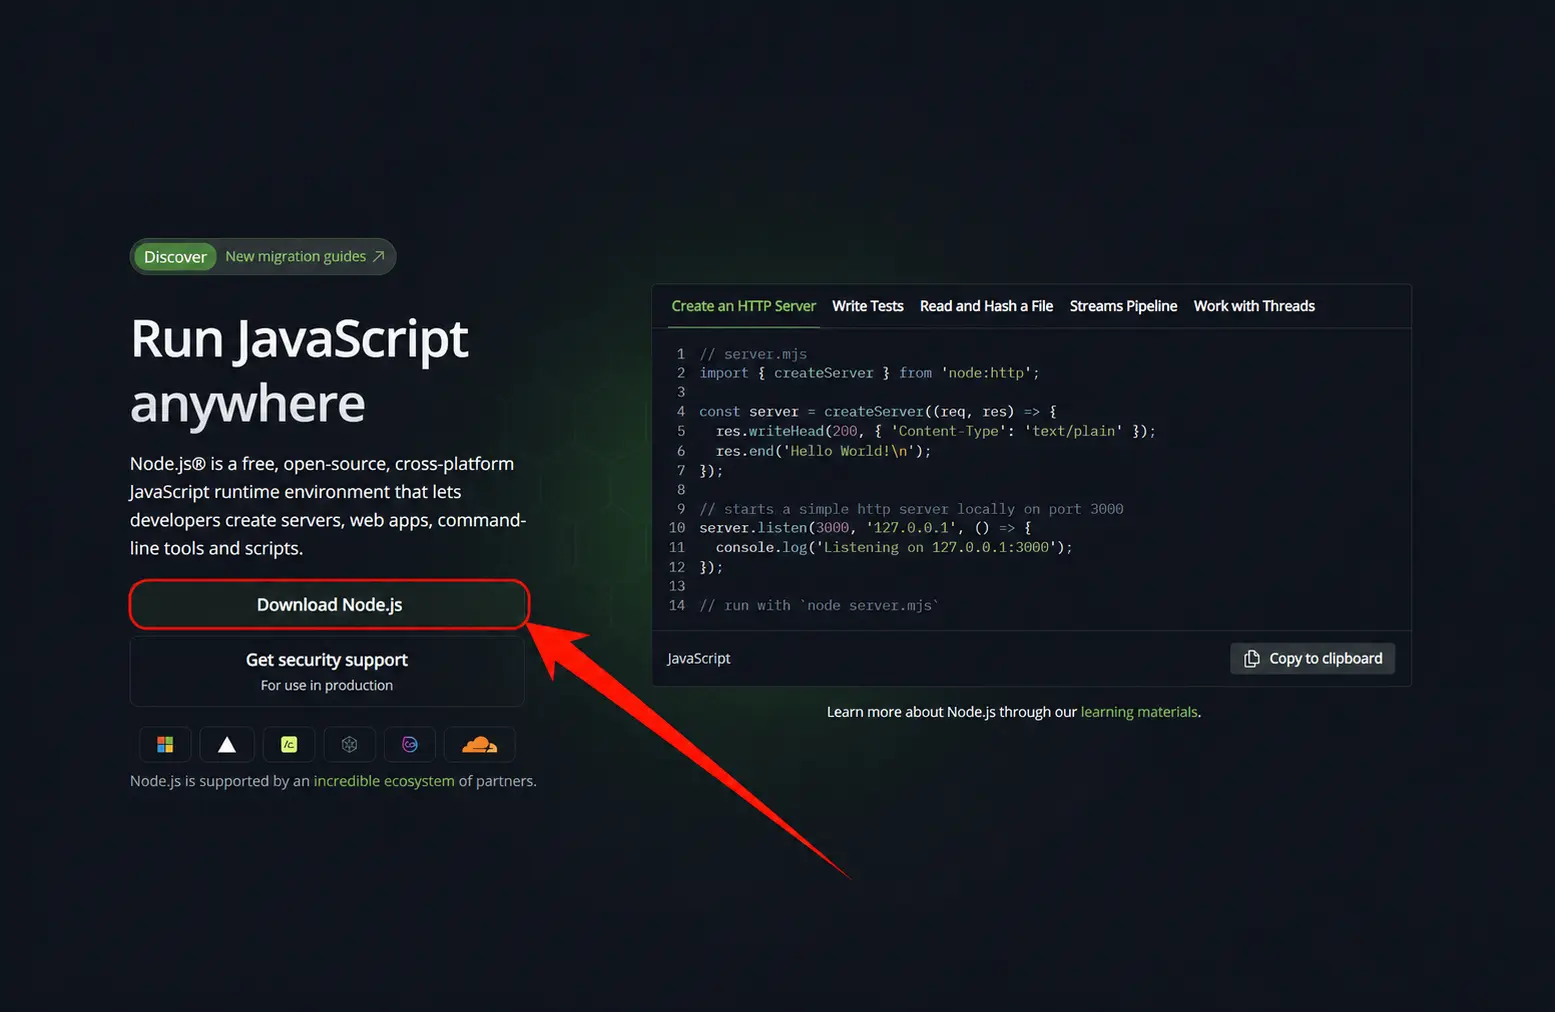Switch to the Work with Threads tab
The width and height of the screenshot is (1555, 1012).
point(1254,306)
